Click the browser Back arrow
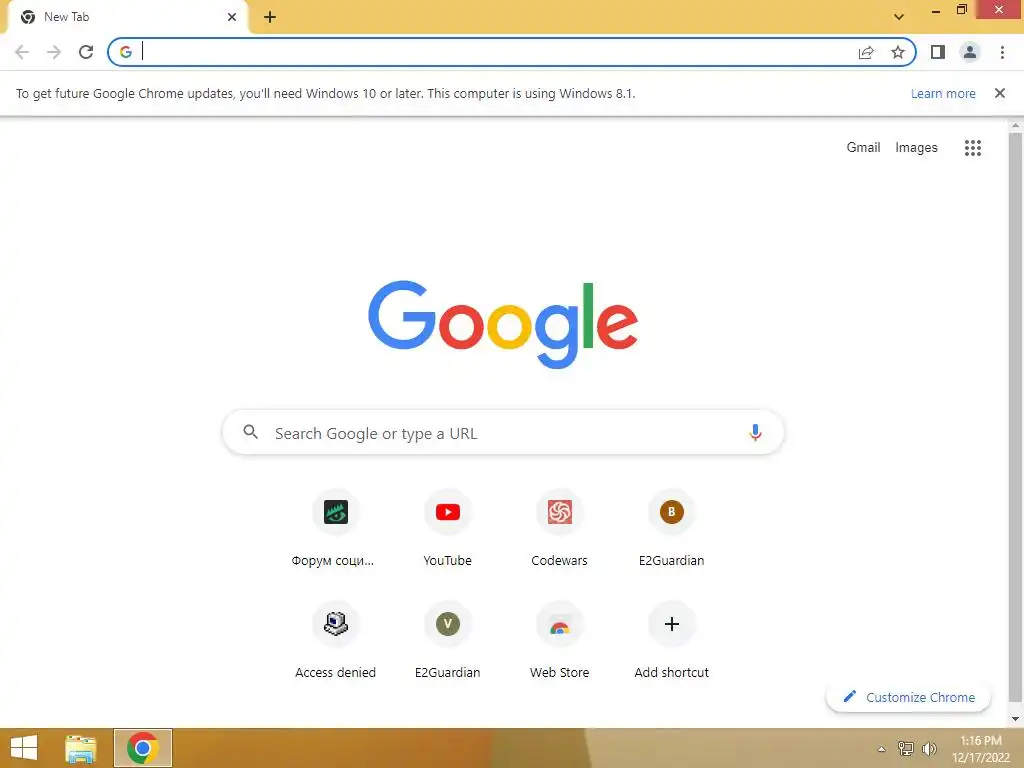The width and height of the screenshot is (1024, 768). [x=22, y=52]
